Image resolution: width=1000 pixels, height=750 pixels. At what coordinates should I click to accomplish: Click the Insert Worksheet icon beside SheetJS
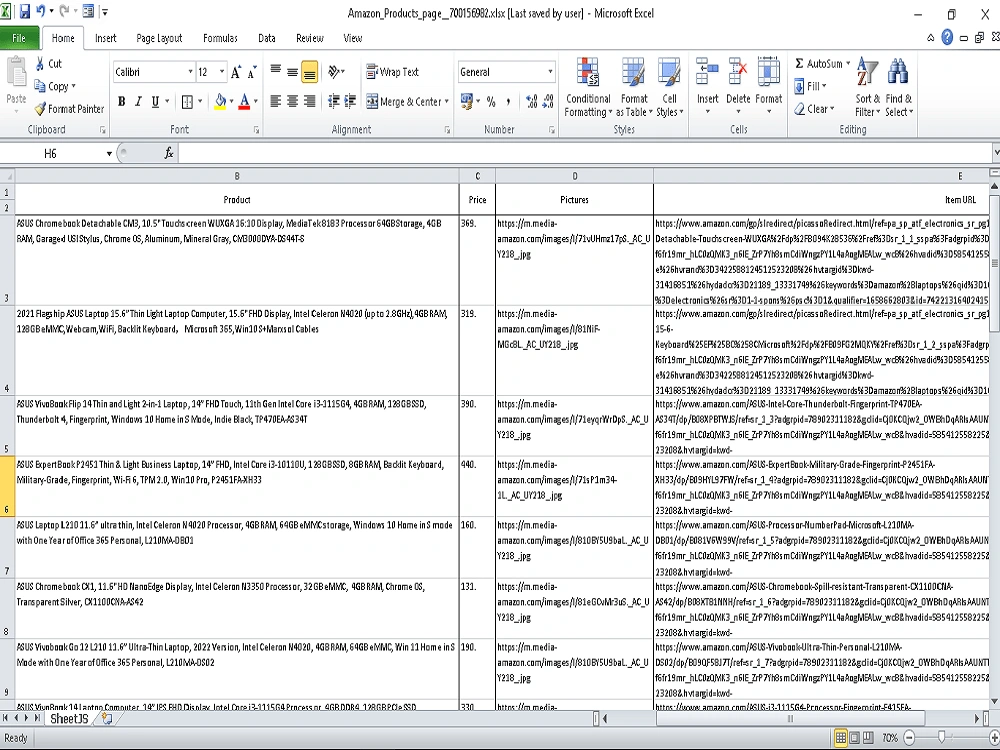[x=107, y=719]
